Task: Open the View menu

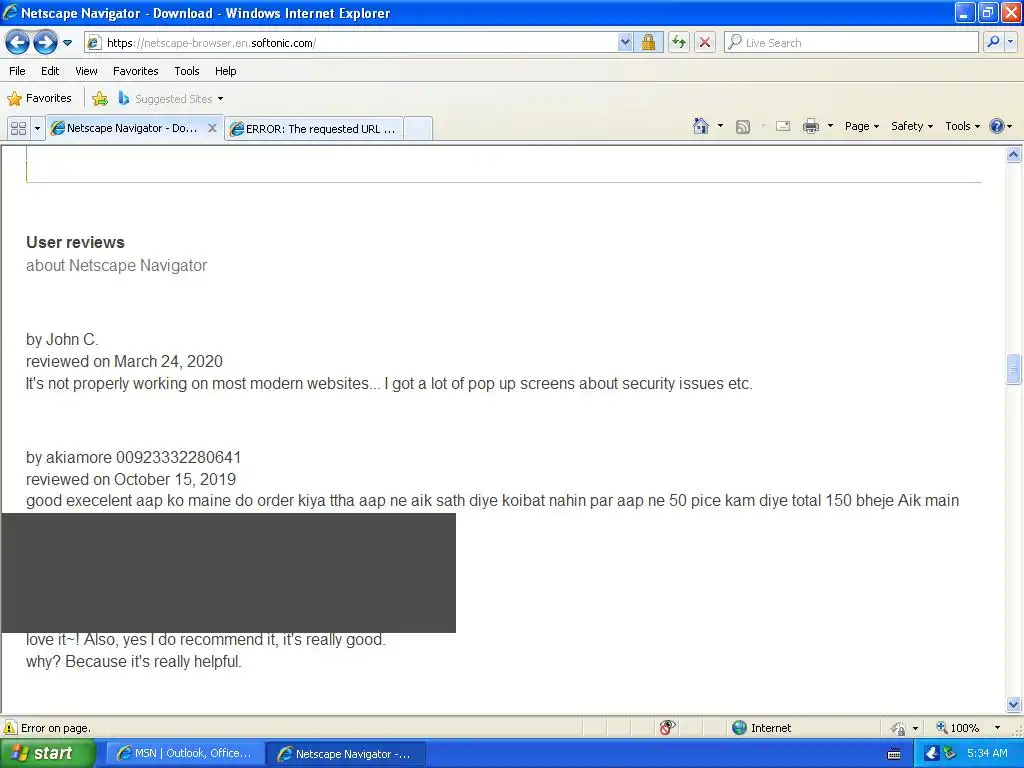Action: [86, 71]
